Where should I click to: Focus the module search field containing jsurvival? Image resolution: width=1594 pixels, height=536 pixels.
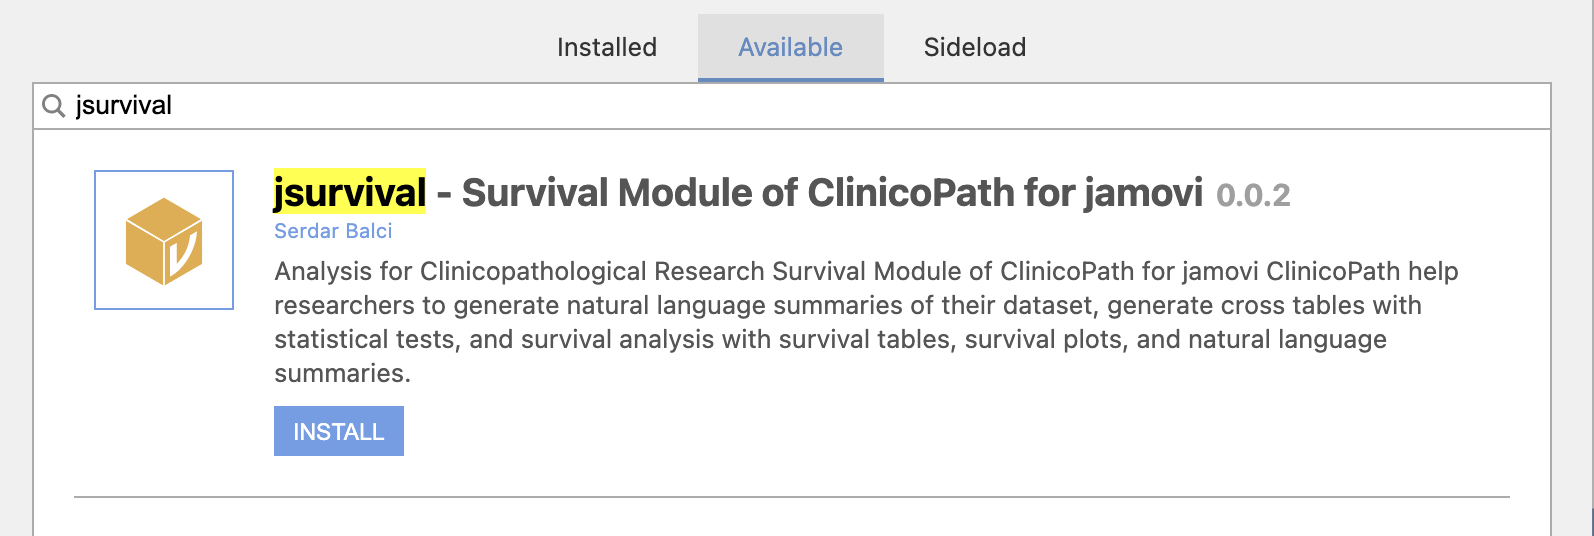pos(792,106)
